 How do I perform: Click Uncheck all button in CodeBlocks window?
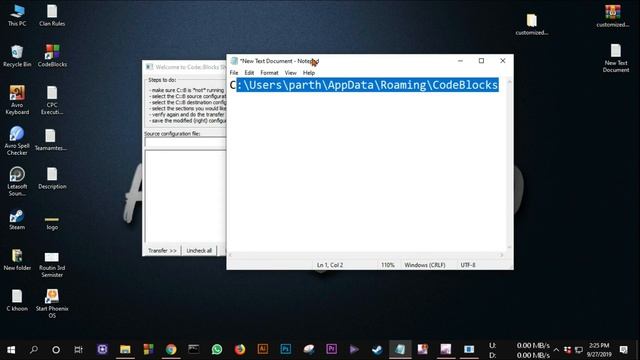199,250
